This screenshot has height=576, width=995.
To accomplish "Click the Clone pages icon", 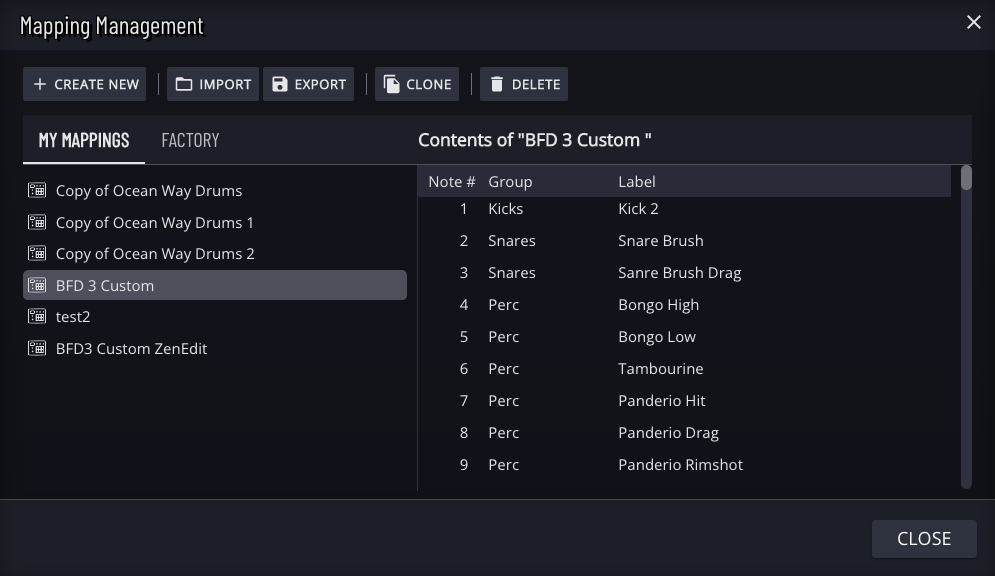I will point(392,84).
